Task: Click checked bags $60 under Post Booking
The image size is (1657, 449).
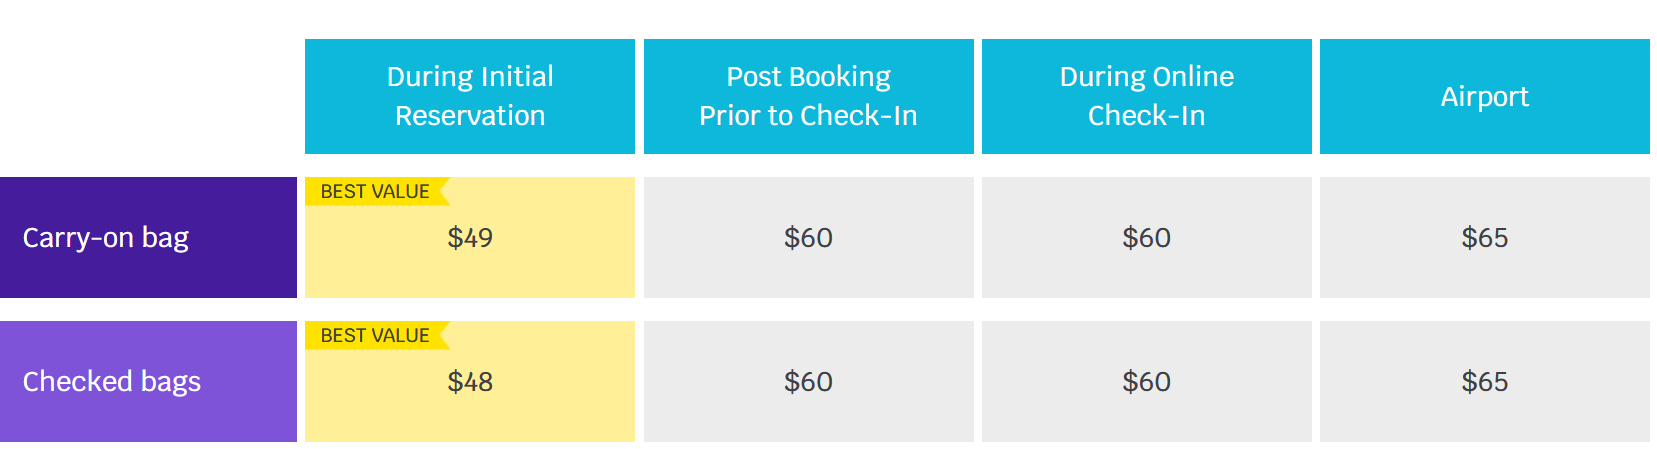Action: tap(808, 382)
